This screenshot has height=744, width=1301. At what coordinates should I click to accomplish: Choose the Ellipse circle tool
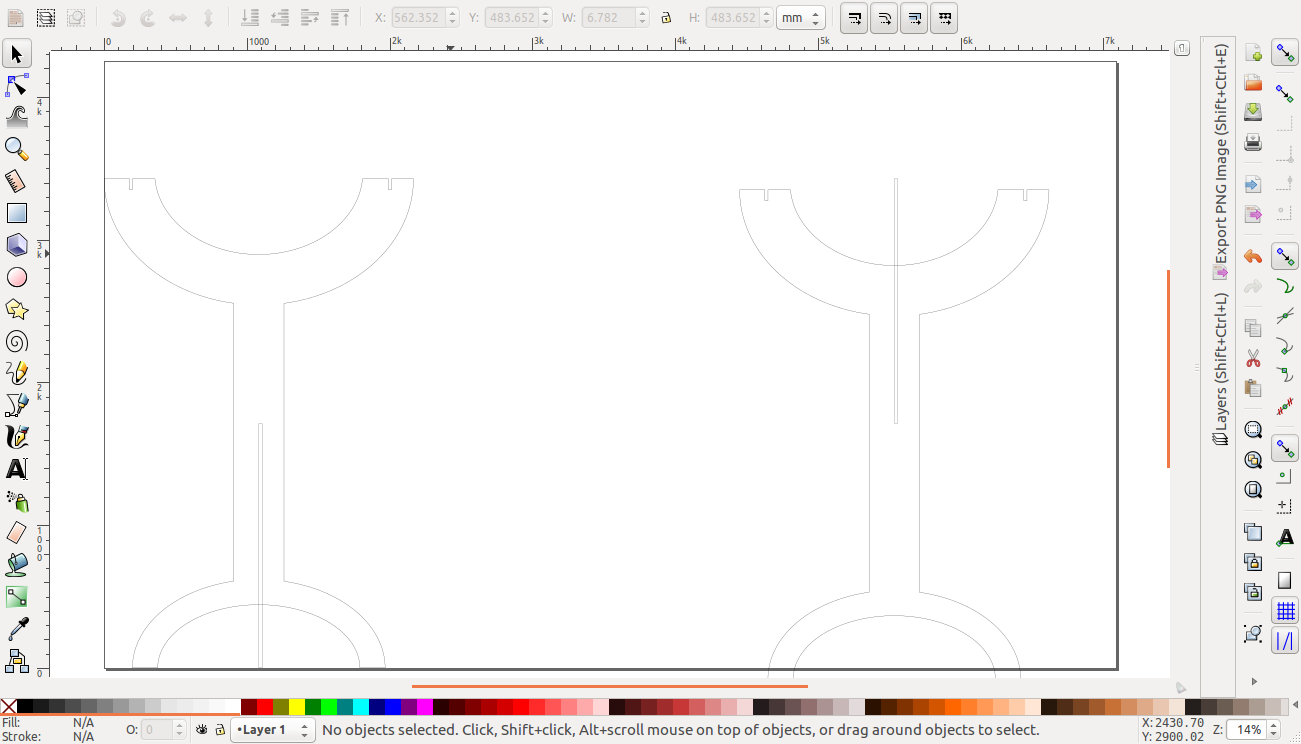(17, 277)
